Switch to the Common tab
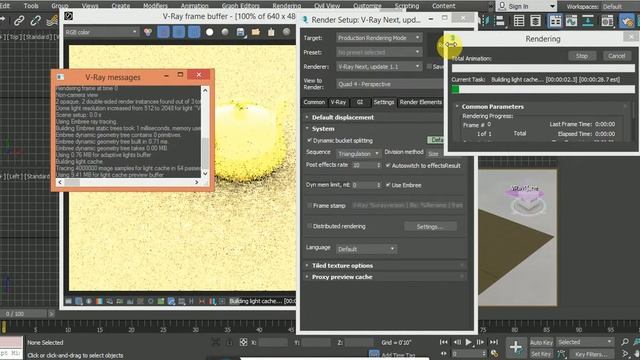The height and width of the screenshot is (360, 640). 314,102
